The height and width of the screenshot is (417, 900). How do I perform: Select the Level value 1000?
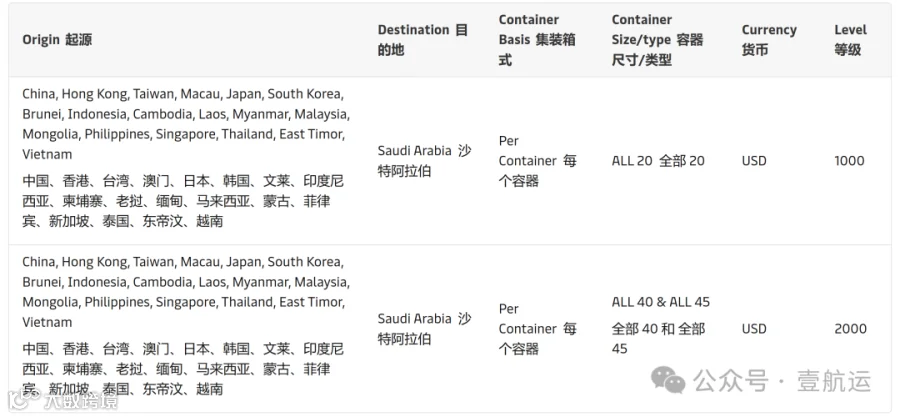[x=849, y=161]
